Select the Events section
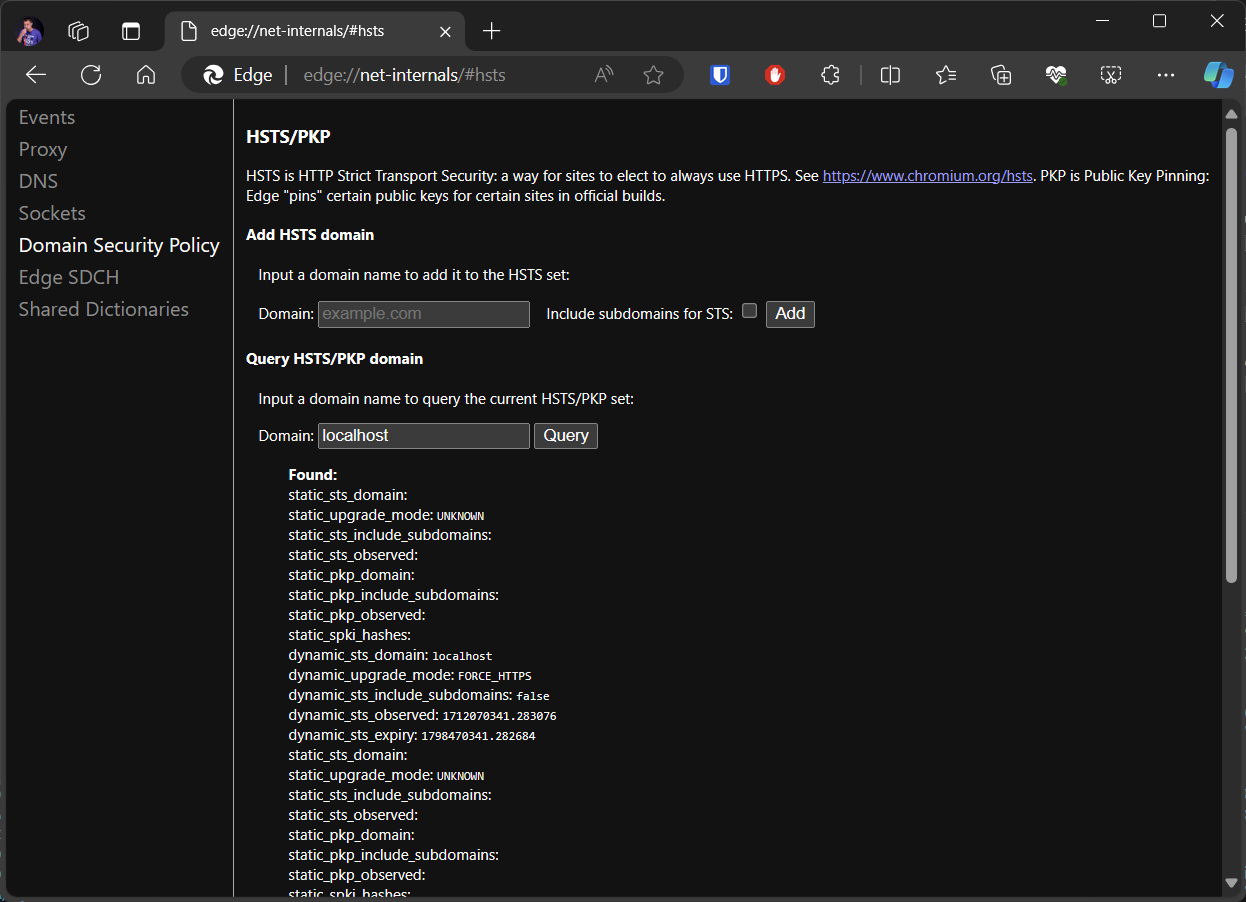The width and height of the screenshot is (1246, 902). [47, 117]
